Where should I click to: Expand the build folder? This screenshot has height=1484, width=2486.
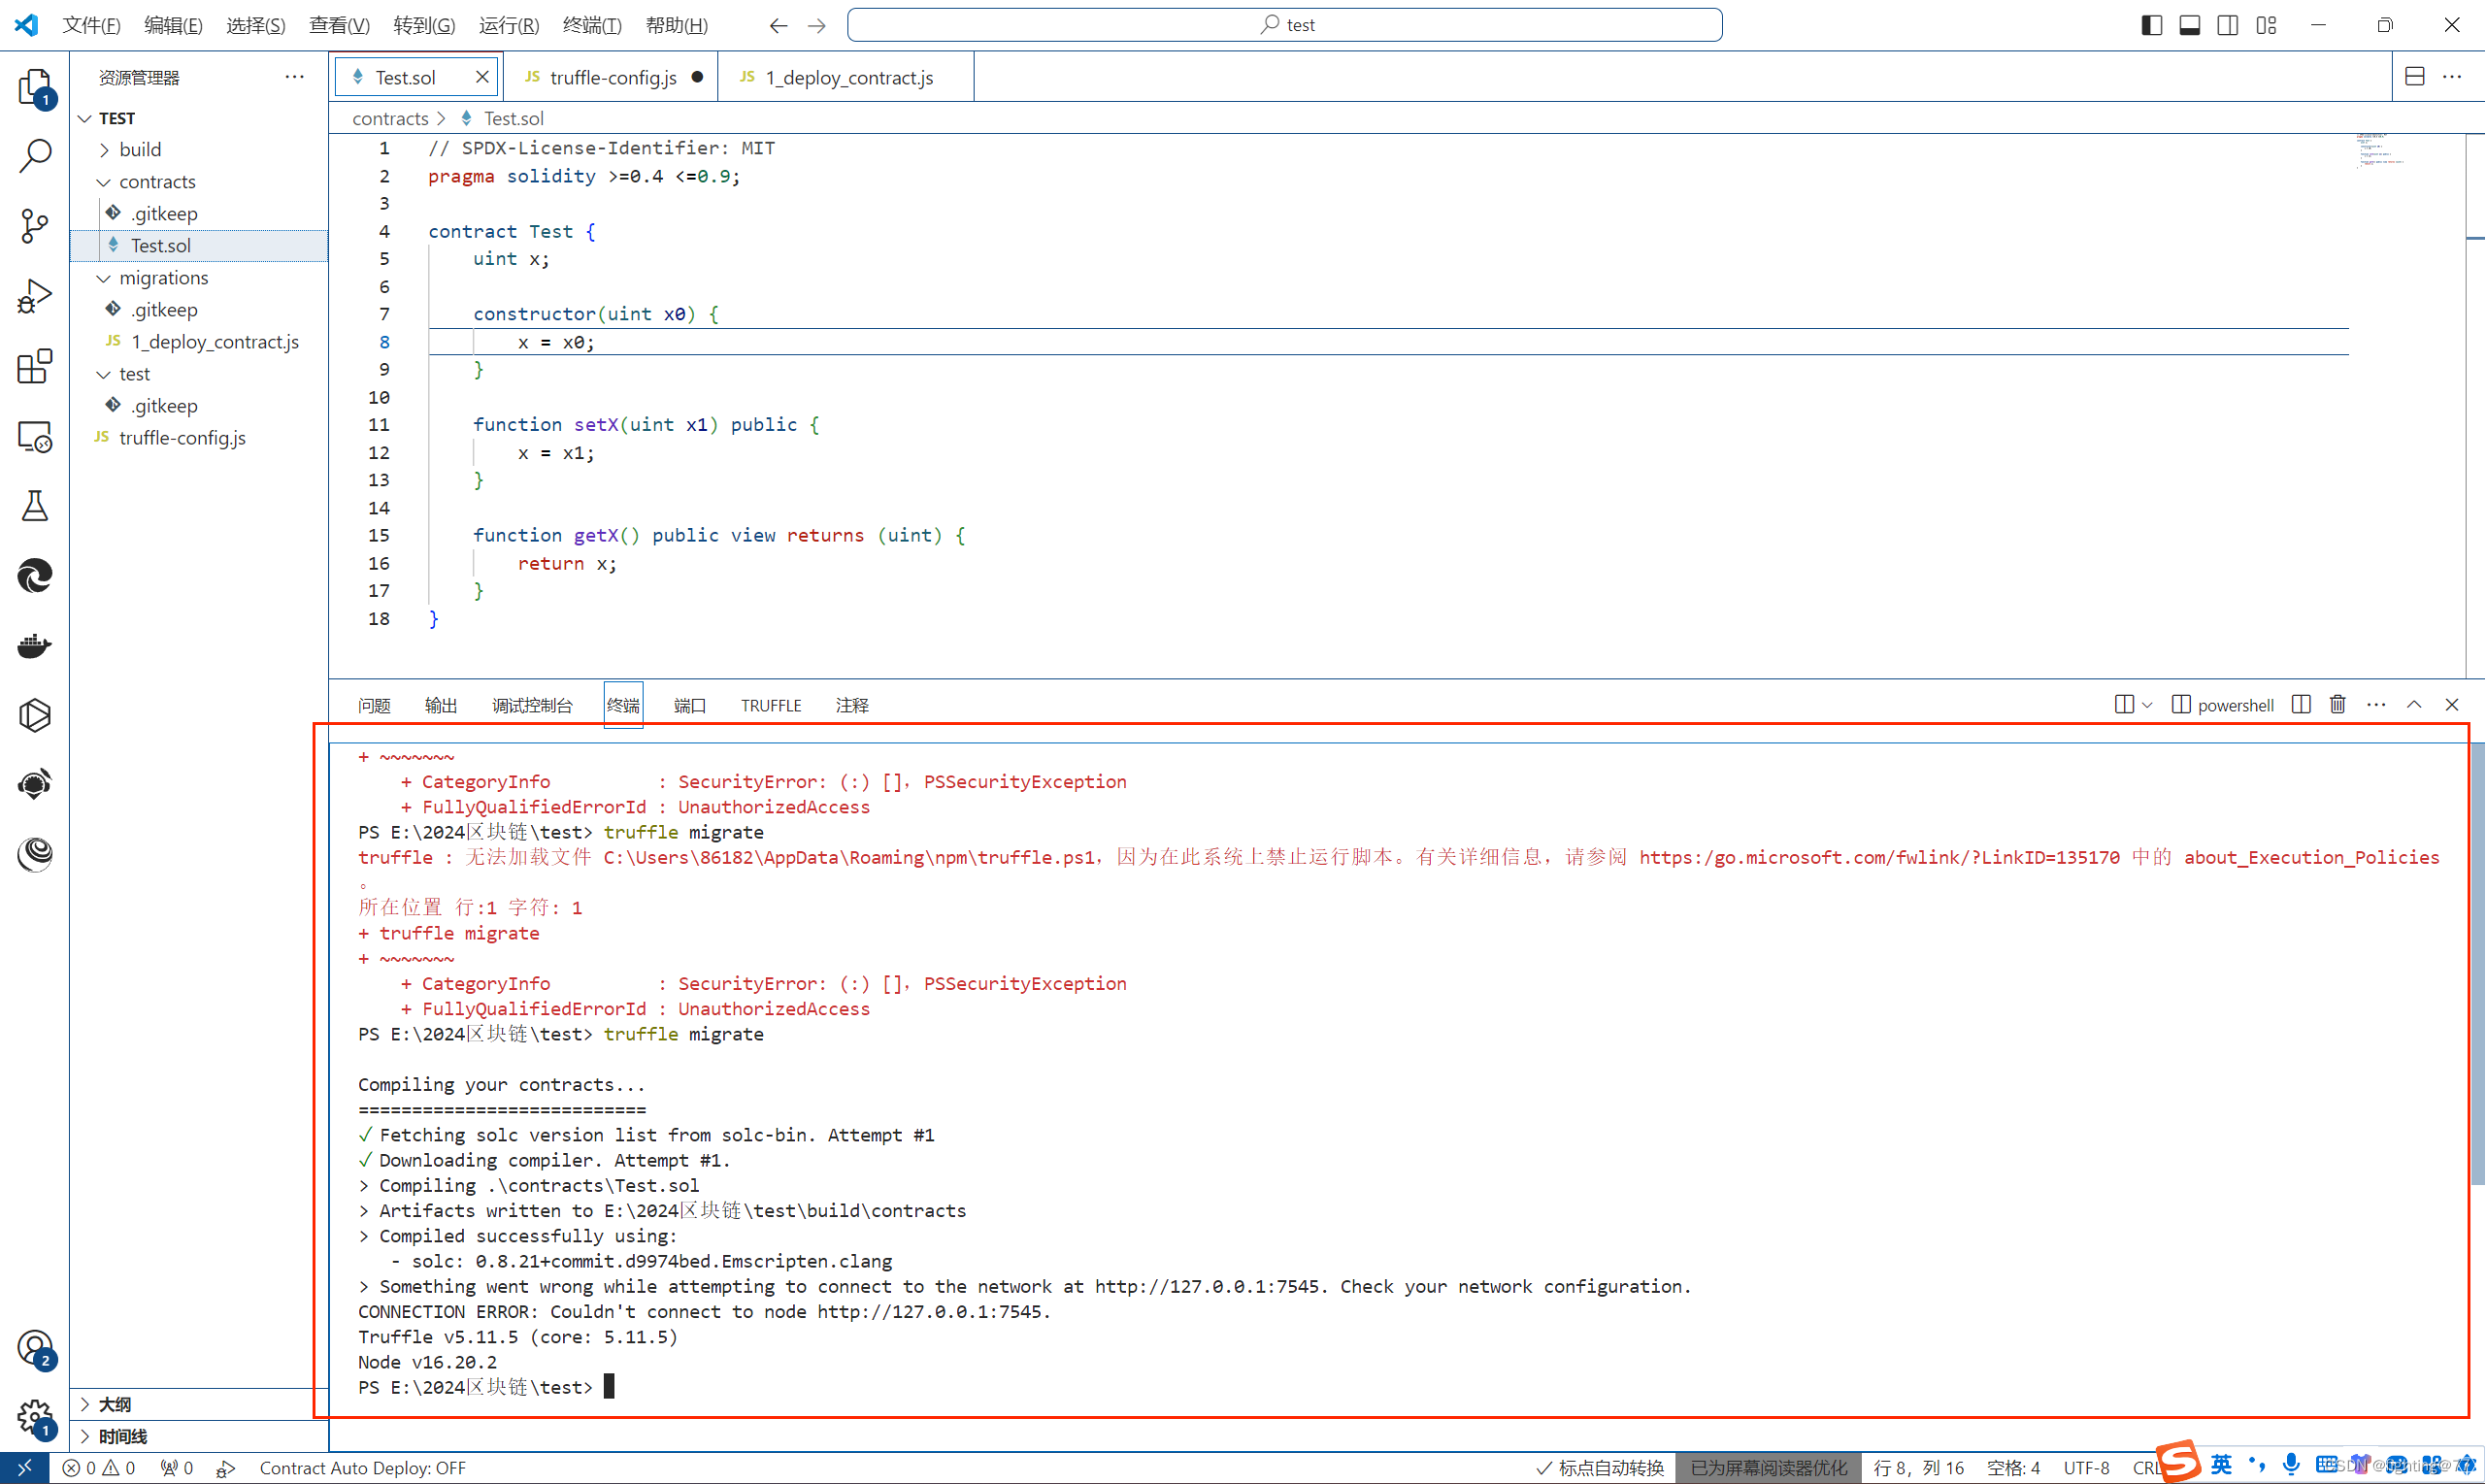coord(140,149)
